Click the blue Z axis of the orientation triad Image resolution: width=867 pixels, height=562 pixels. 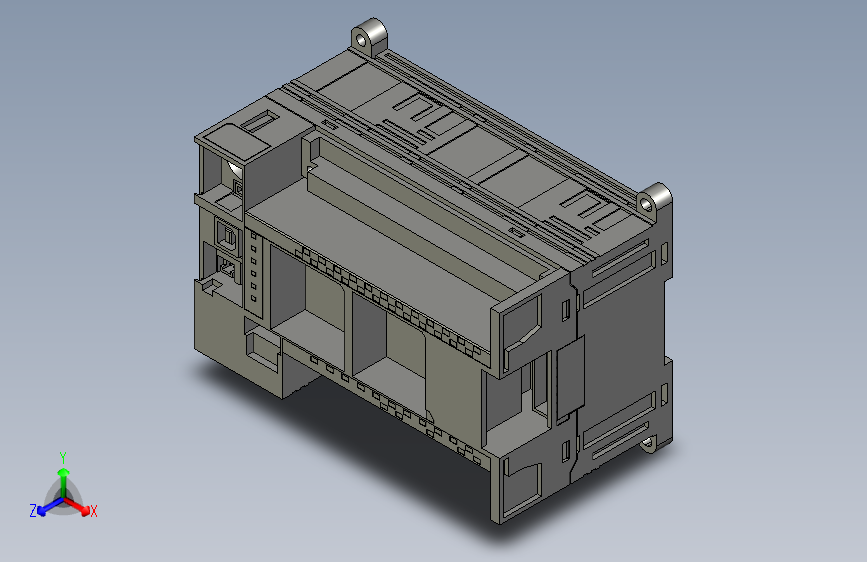pyautogui.click(x=49, y=506)
